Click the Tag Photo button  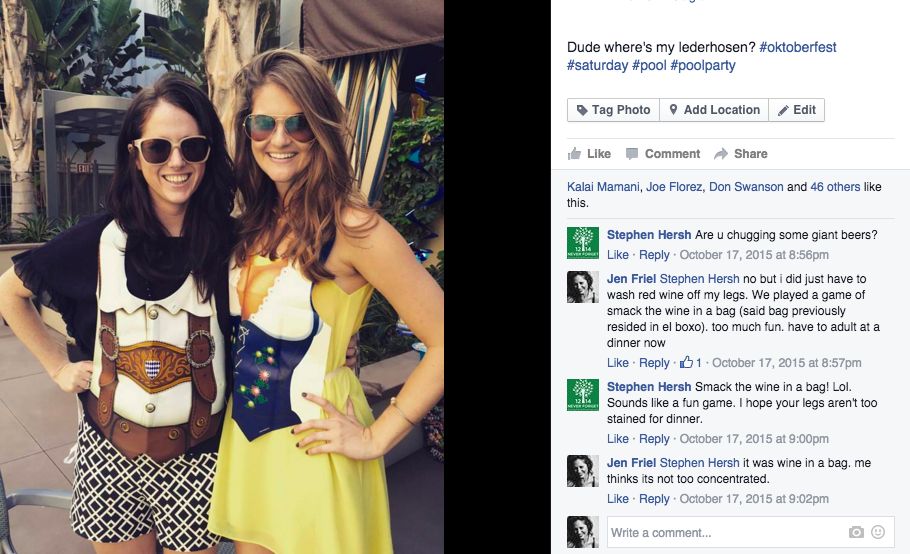(613, 110)
